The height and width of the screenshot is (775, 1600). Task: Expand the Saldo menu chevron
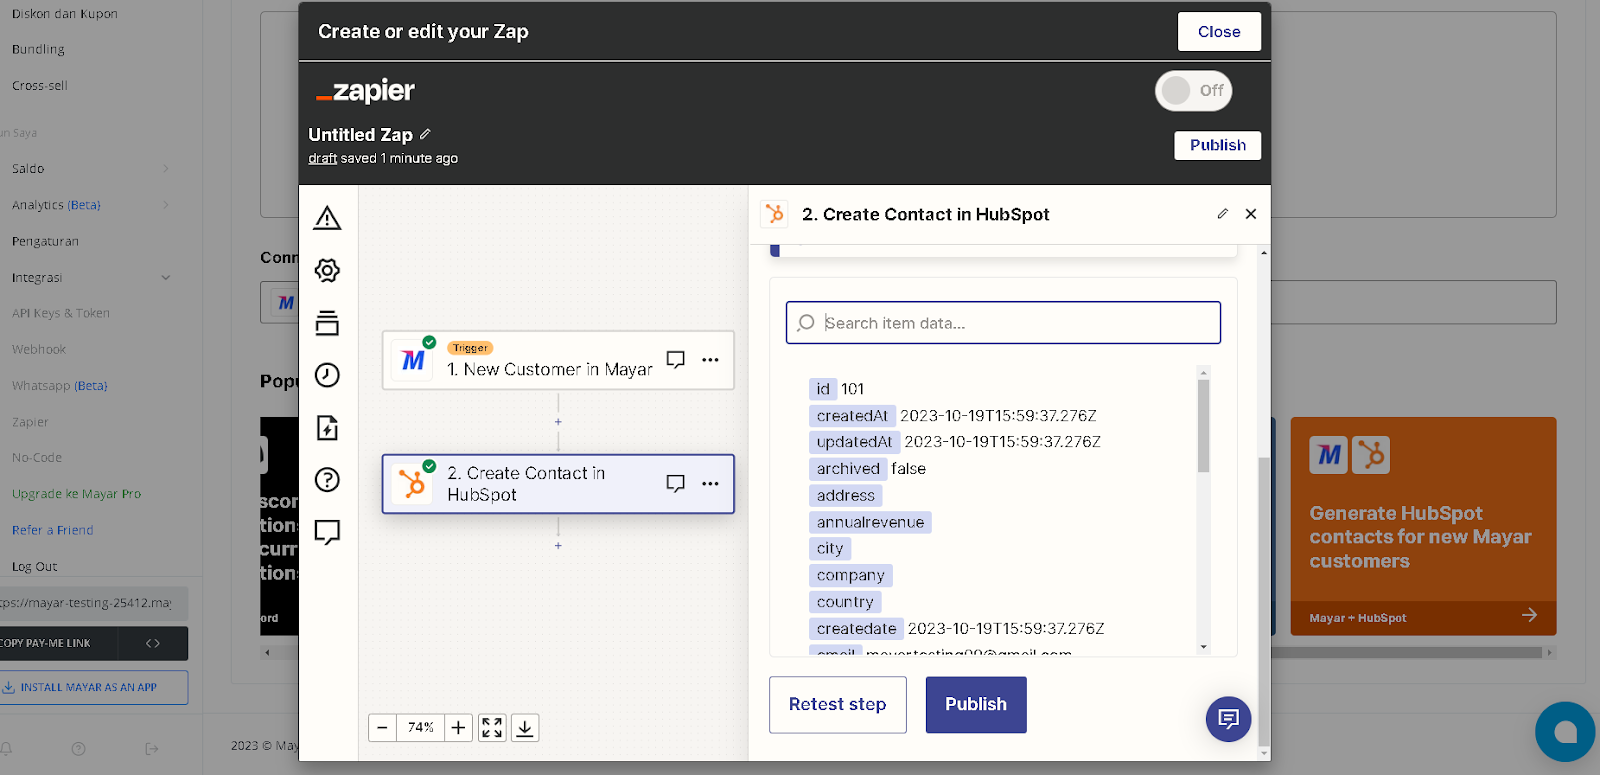(x=166, y=169)
